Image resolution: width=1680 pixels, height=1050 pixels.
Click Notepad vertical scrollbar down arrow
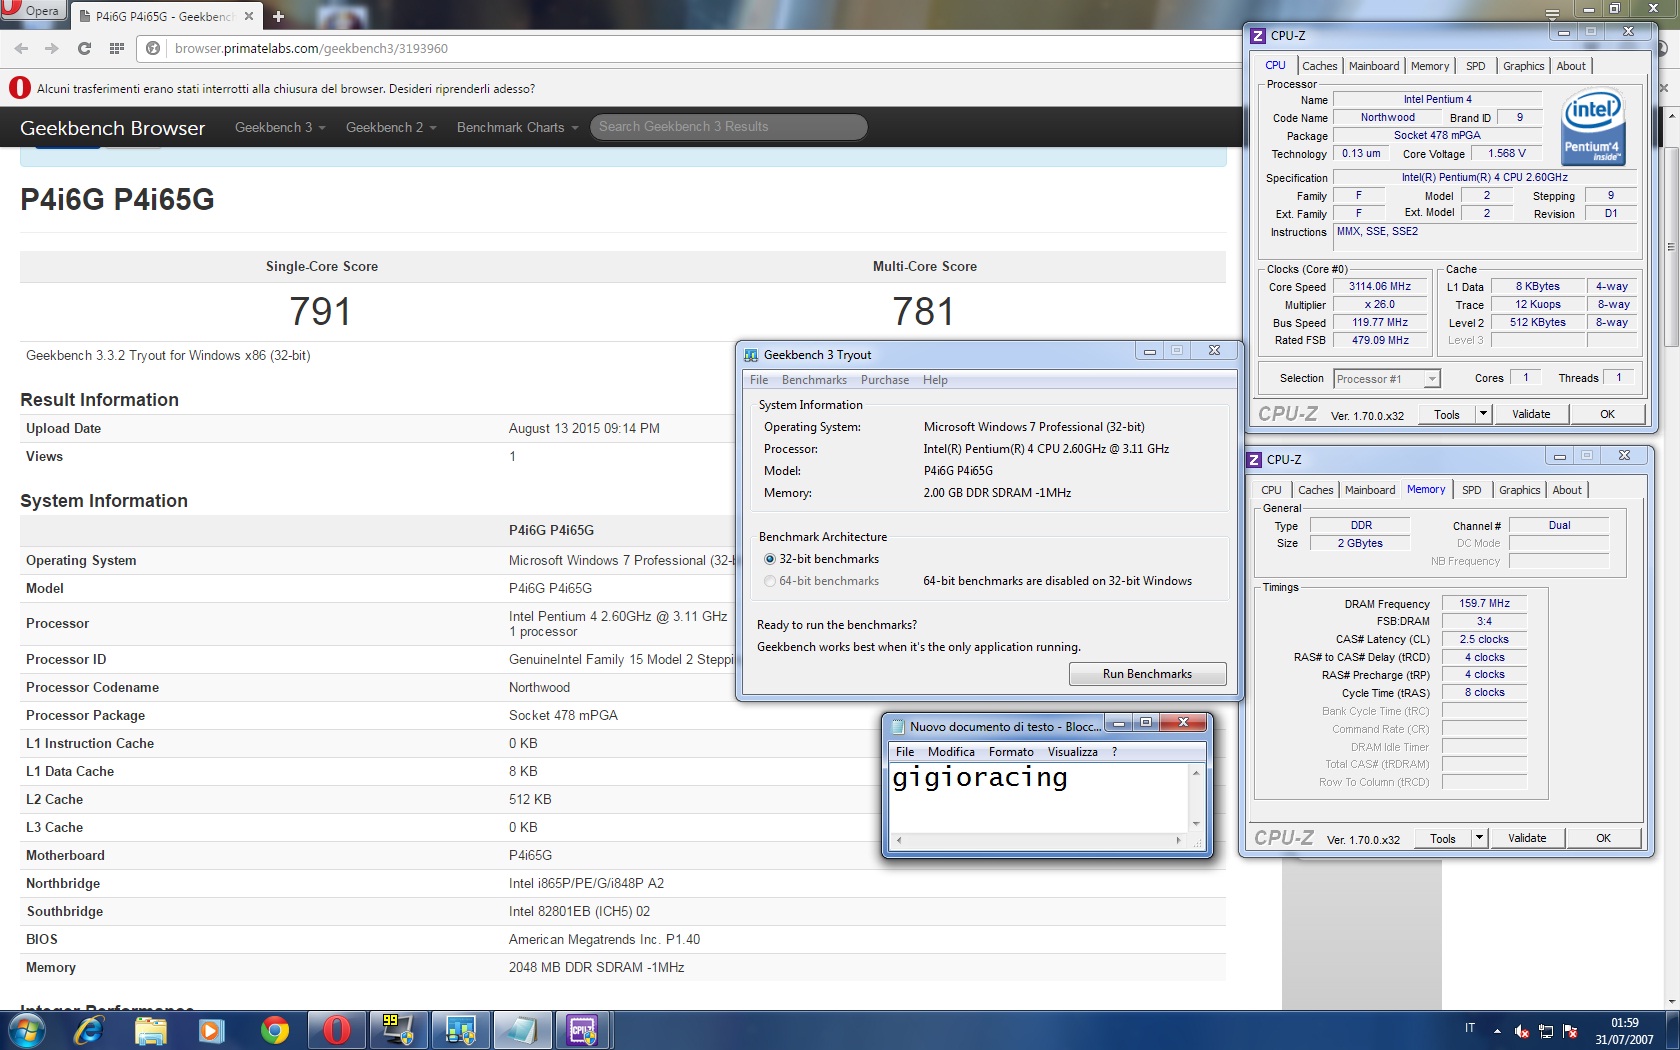(1196, 824)
